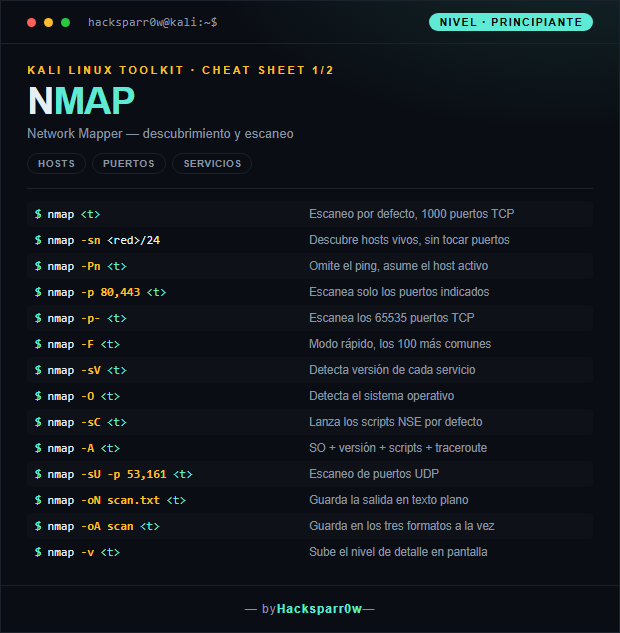
Task: Click description 'Escaneo de puertos UDP'
Action: (x=374, y=474)
